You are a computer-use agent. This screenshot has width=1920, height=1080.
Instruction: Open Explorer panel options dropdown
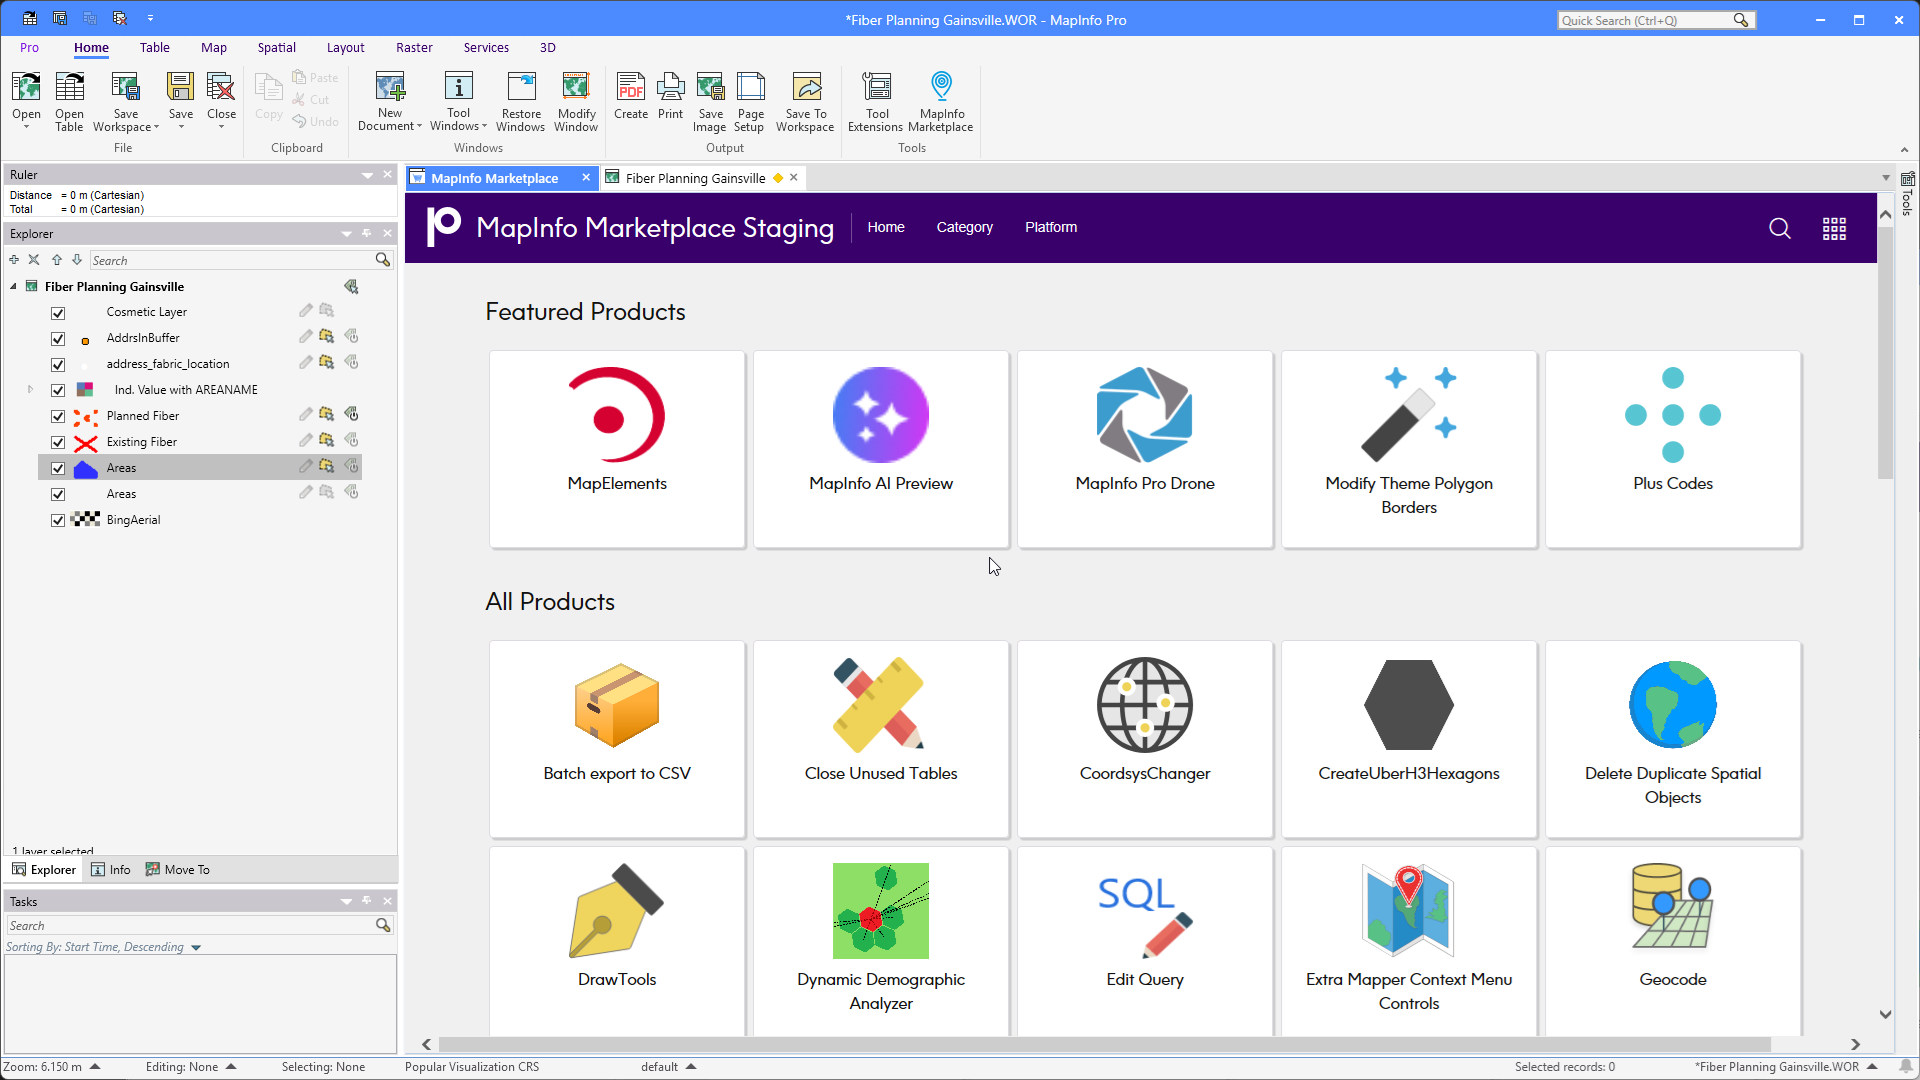[346, 234]
